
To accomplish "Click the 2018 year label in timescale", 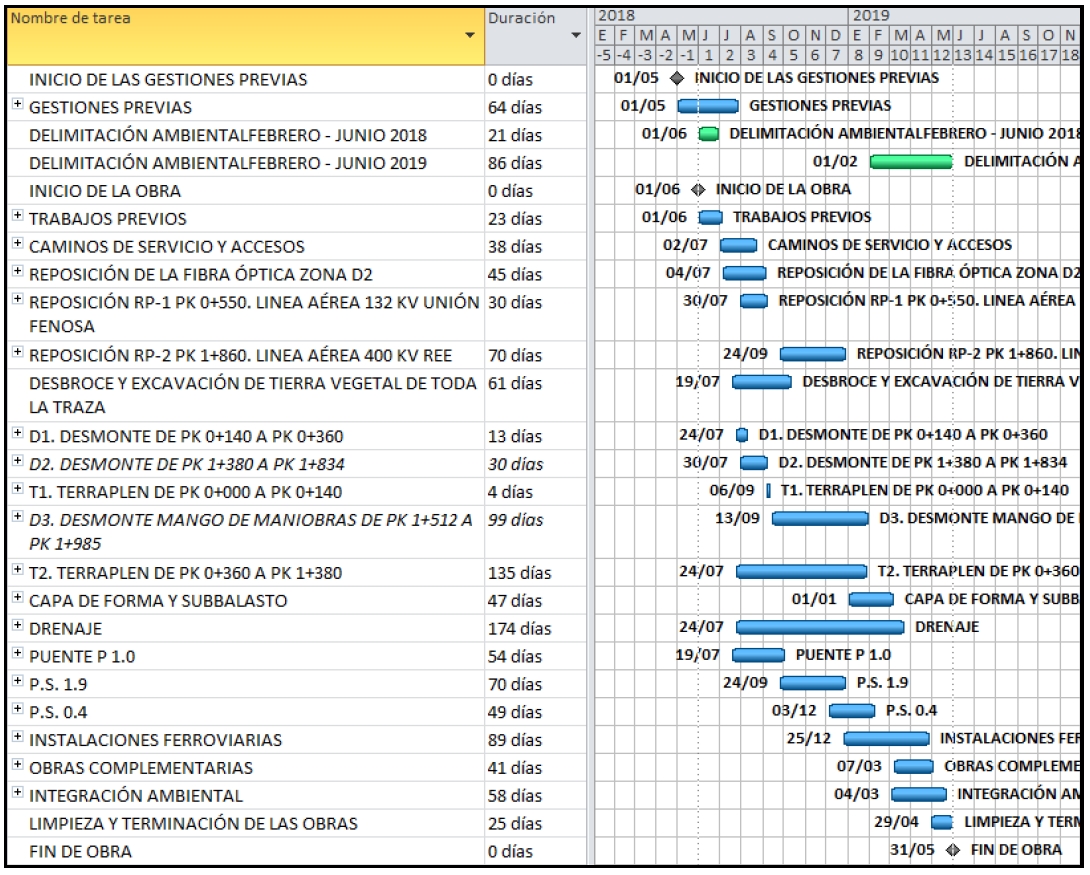I will click(x=616, y=15).
